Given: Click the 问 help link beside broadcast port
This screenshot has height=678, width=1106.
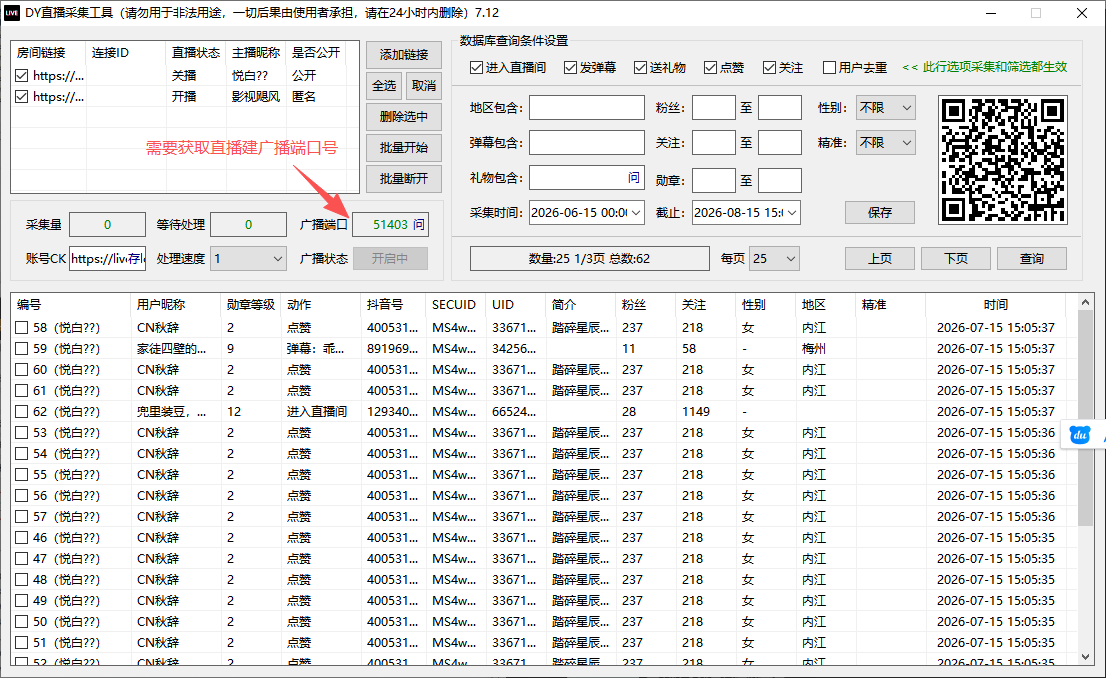Looking at the screenshot, I should 418,224.
